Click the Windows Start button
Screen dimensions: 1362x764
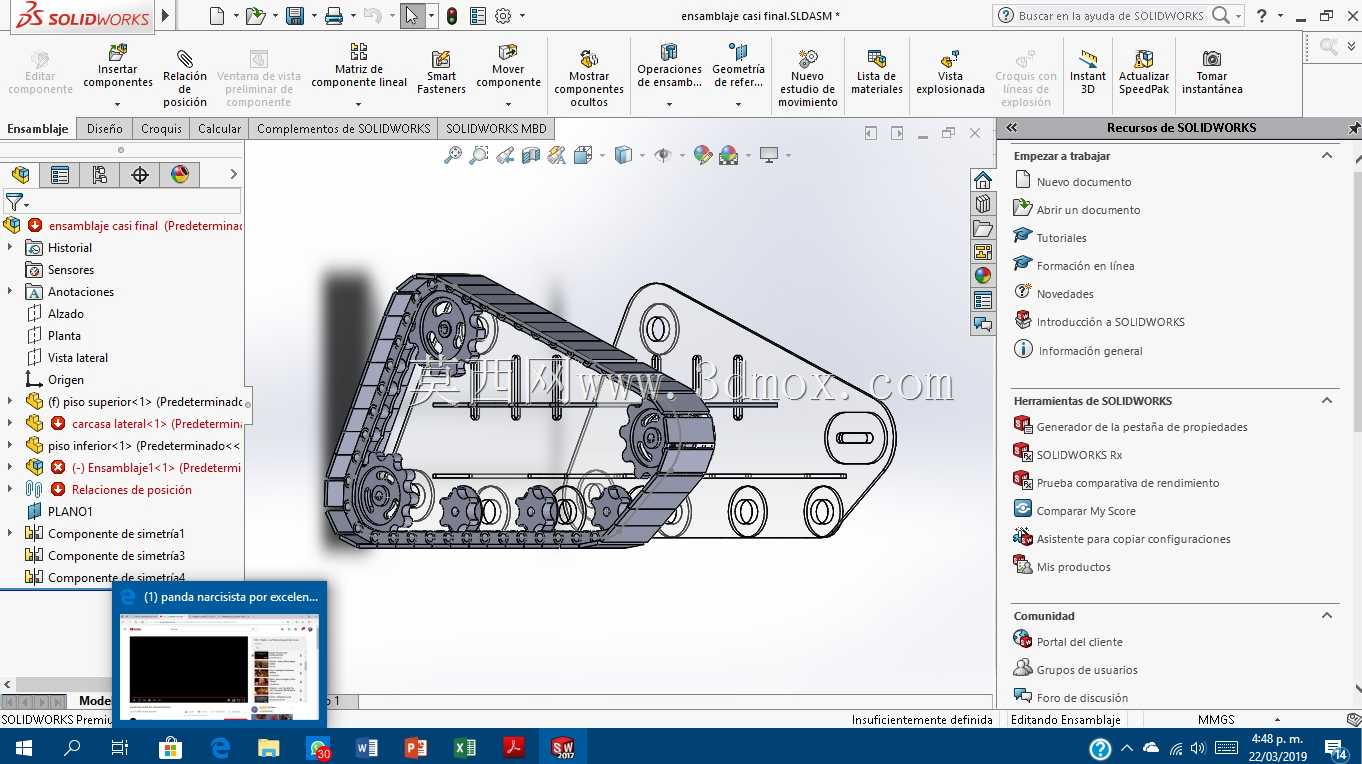coord(23,747)
